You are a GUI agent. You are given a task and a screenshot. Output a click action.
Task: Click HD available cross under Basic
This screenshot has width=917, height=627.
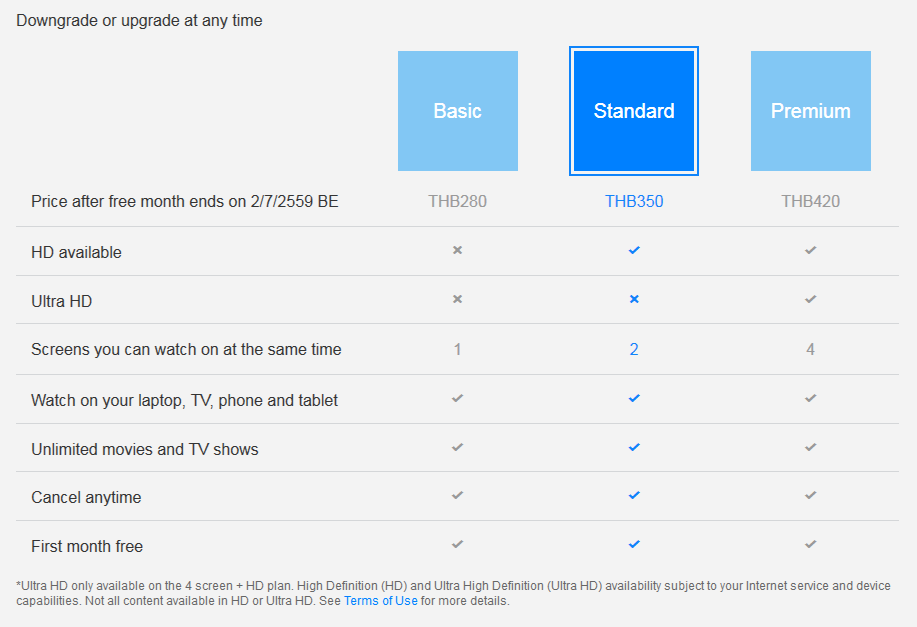coord(457,251)
